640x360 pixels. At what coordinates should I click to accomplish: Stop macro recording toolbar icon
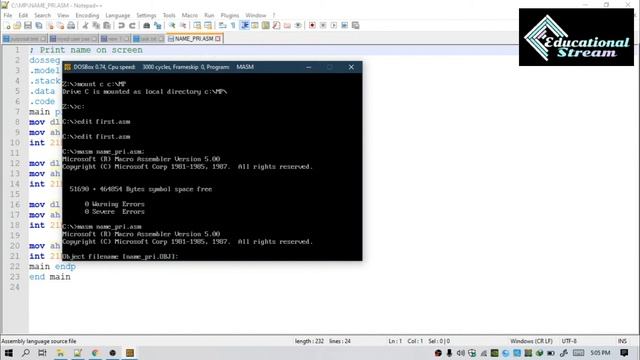coord(323,25)
